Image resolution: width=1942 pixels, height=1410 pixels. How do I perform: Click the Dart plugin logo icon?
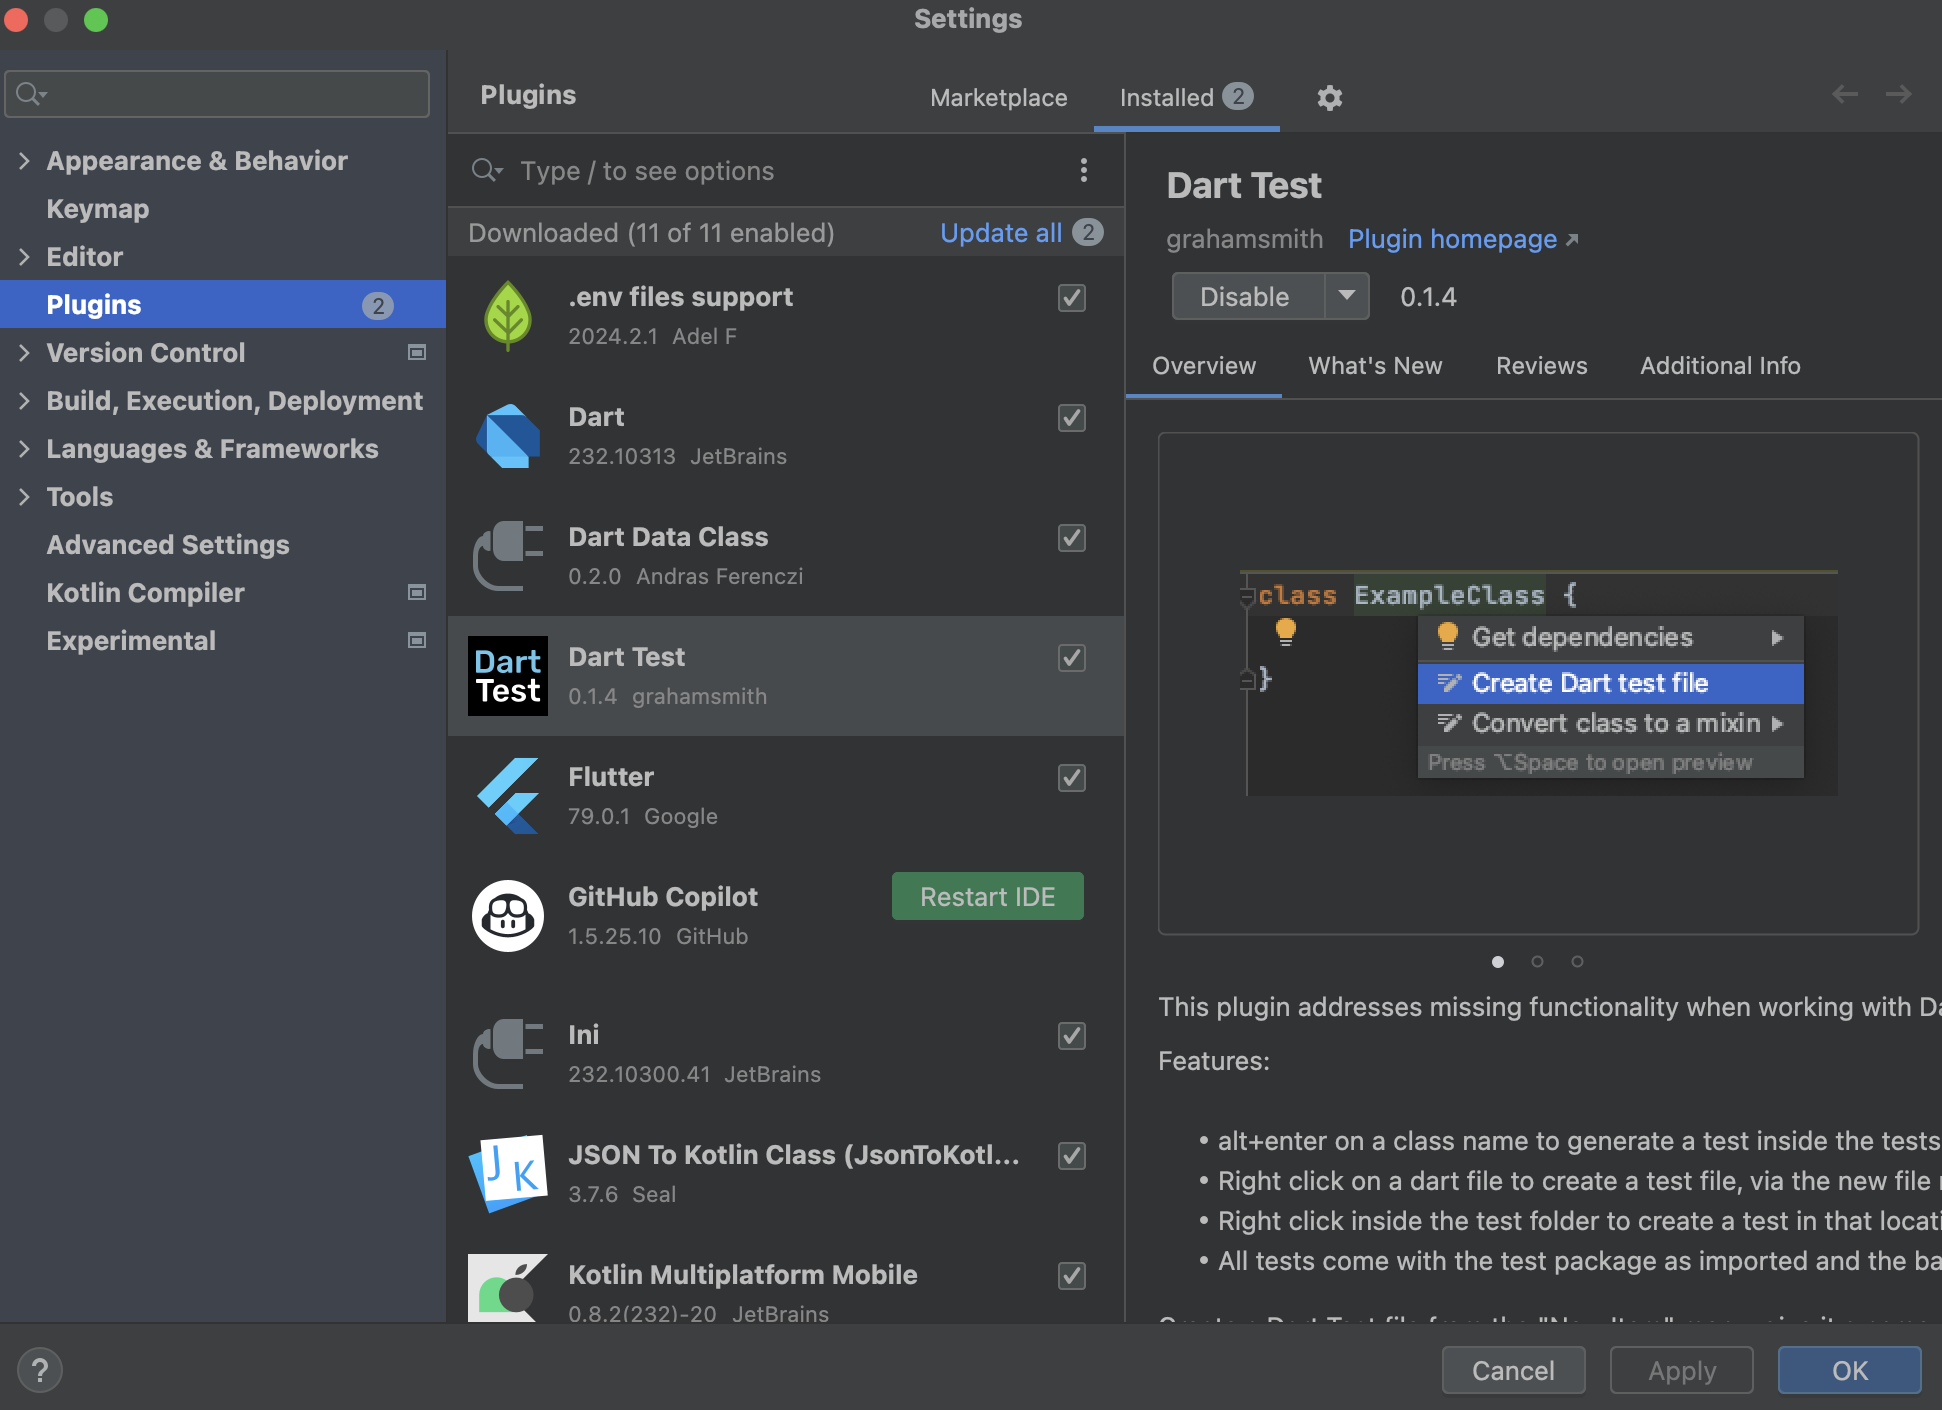tap(508, 436)
